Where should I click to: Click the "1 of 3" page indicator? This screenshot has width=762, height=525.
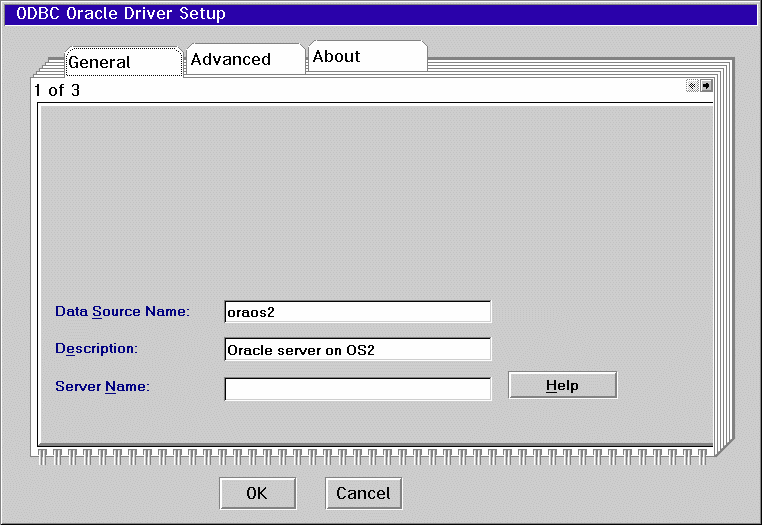point(57,90)
